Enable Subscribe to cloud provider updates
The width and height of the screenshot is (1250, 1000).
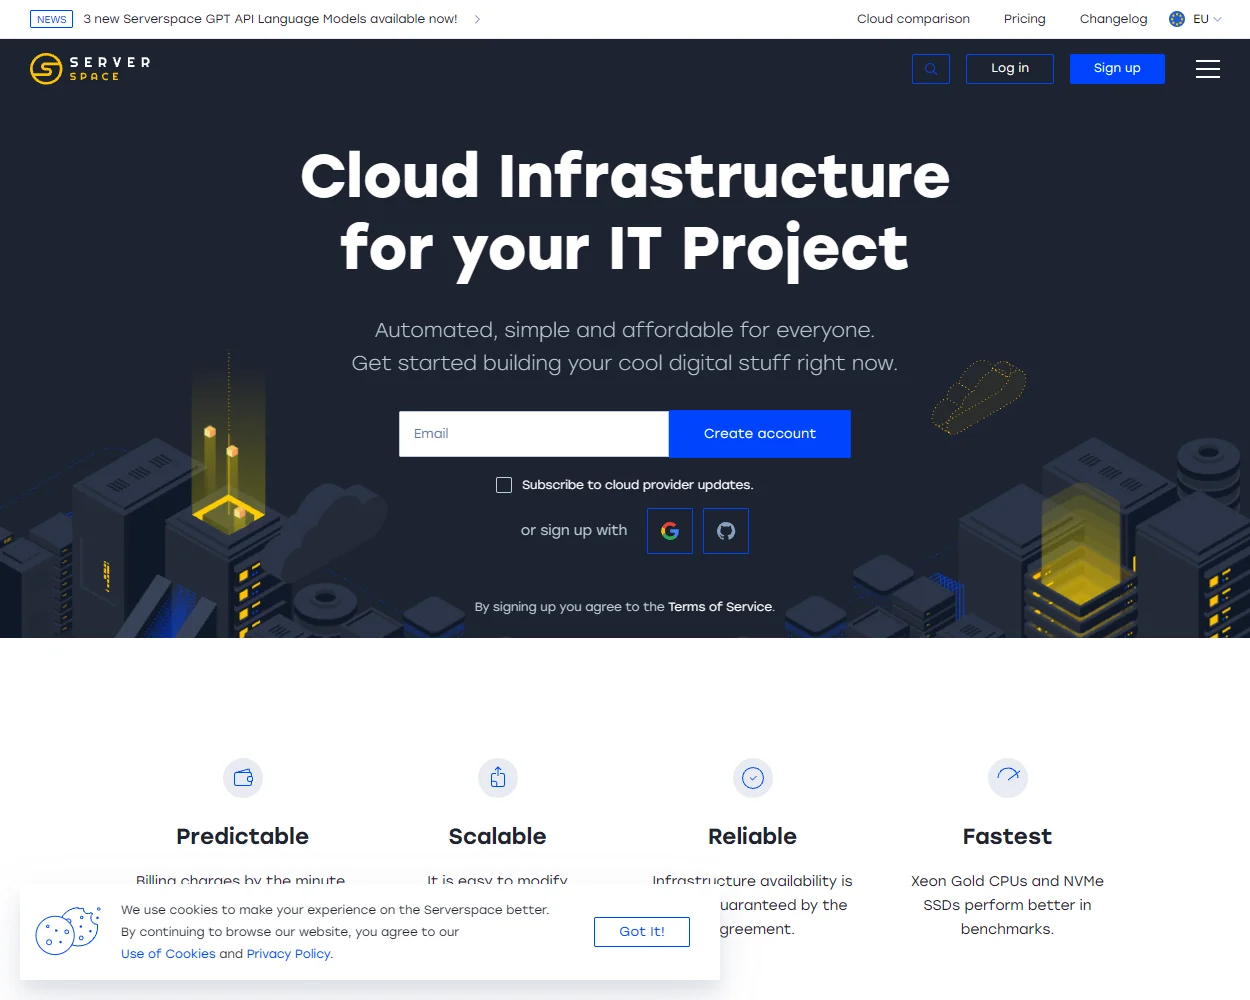point(504,484)
